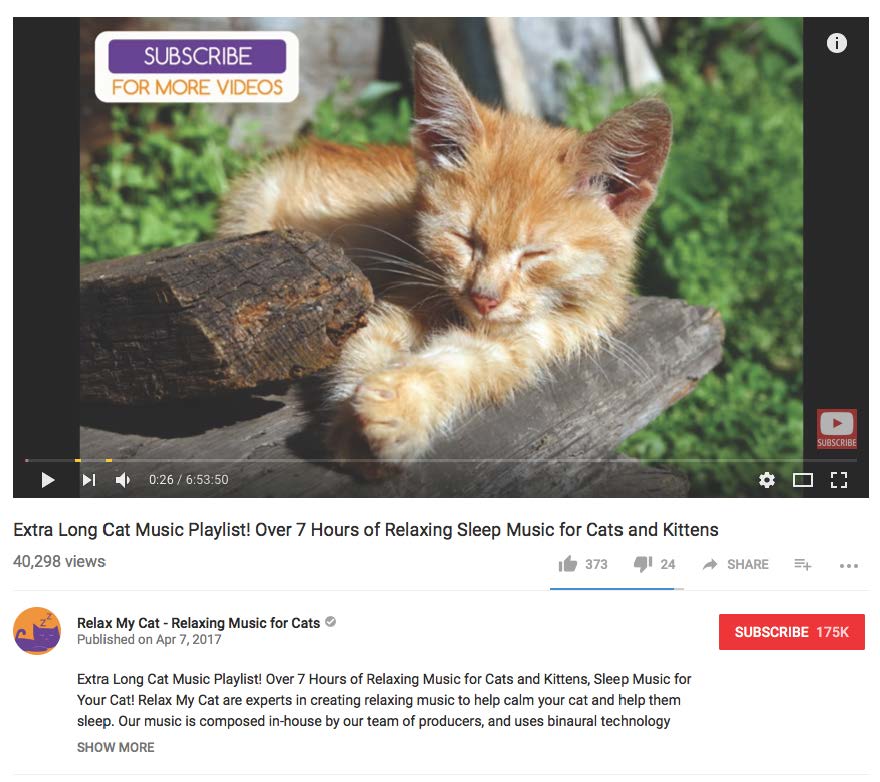
Task: Open the info card icon
Action: [836, 43]
